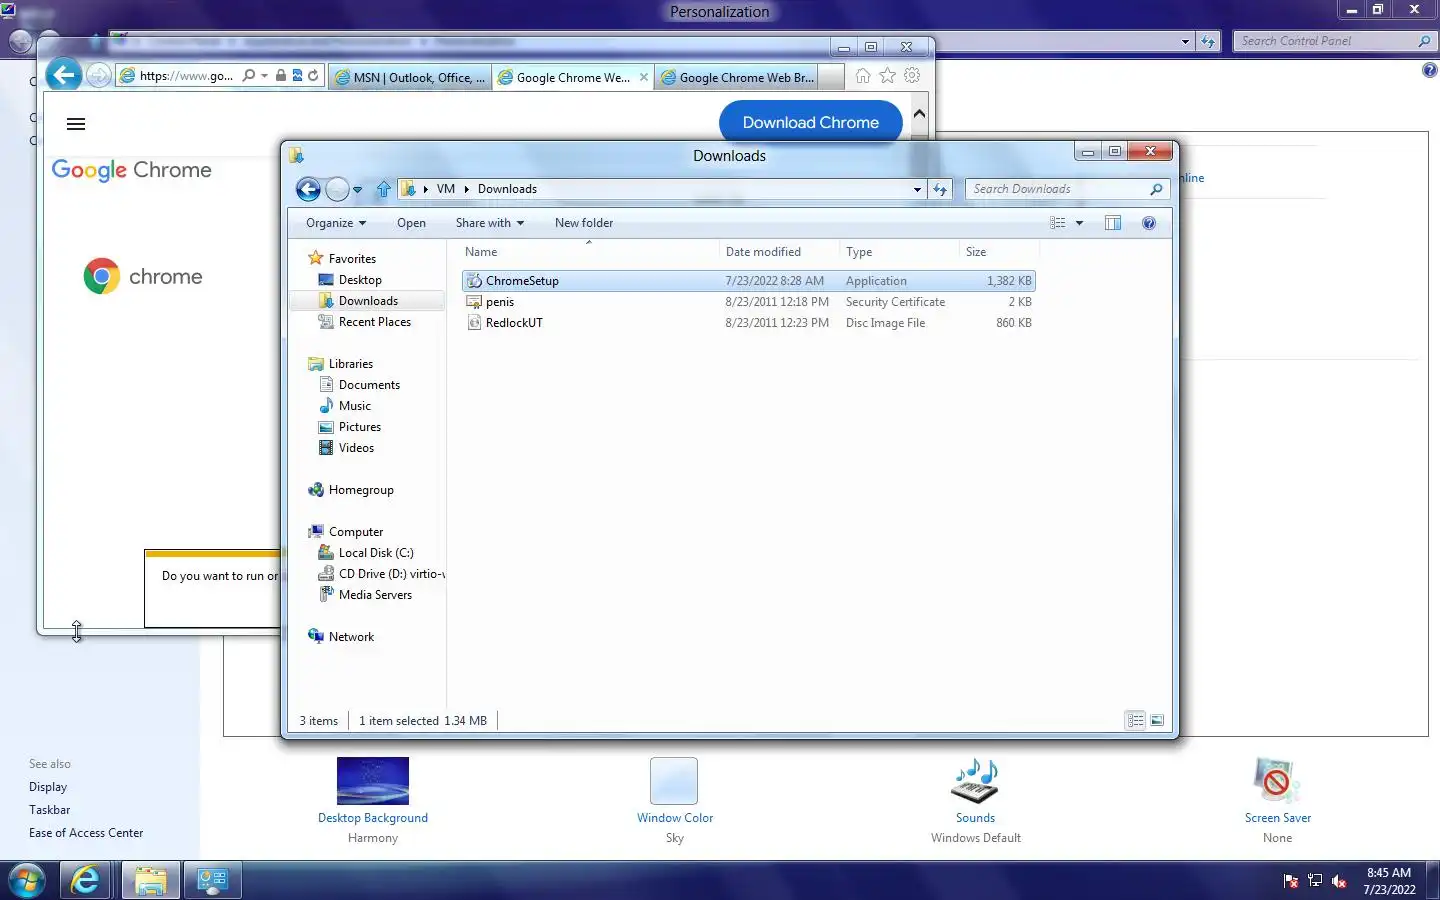Open Internet Explorer Favorites star
This screenshot has width=1440, height=900.
click(x=887, y=76)
